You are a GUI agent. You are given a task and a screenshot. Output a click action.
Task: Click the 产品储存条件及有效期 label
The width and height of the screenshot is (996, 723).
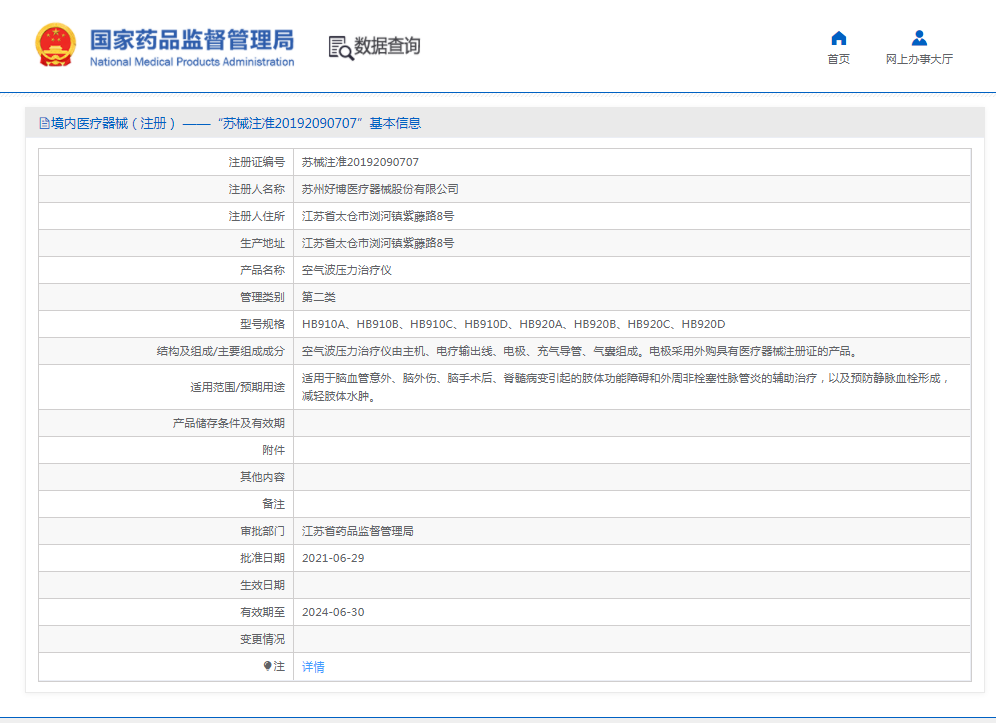pos(229,423)
